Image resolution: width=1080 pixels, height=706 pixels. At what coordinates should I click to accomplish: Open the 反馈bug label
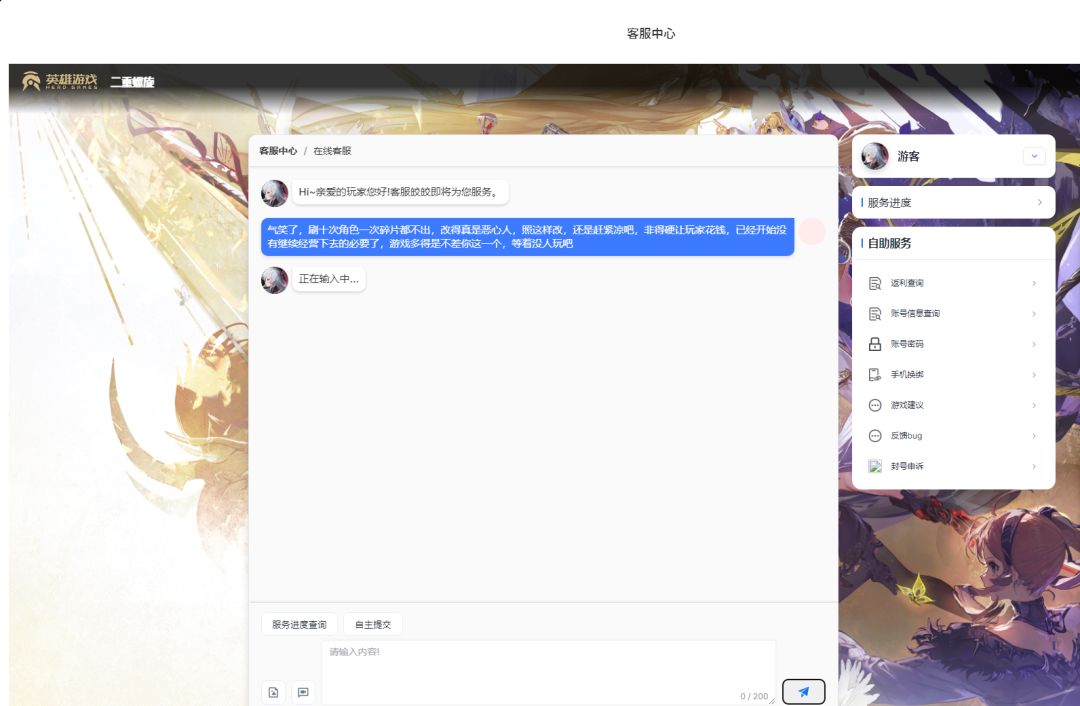point(906,435)
